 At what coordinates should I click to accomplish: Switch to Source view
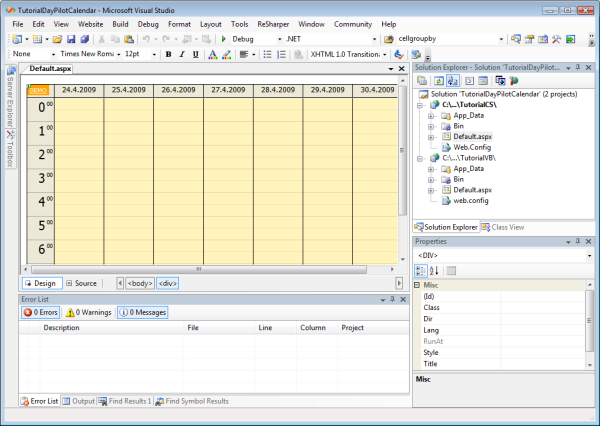tap(82, 283)
